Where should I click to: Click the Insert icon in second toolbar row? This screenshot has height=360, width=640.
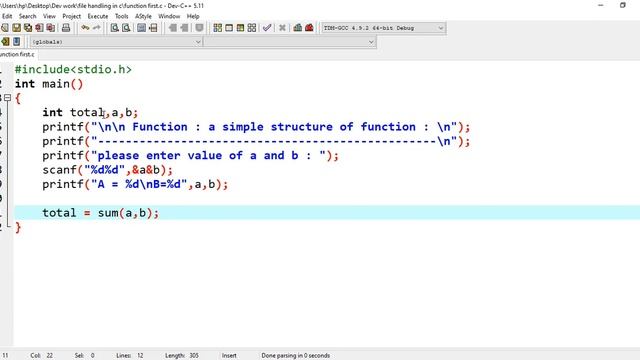[5, 42]
